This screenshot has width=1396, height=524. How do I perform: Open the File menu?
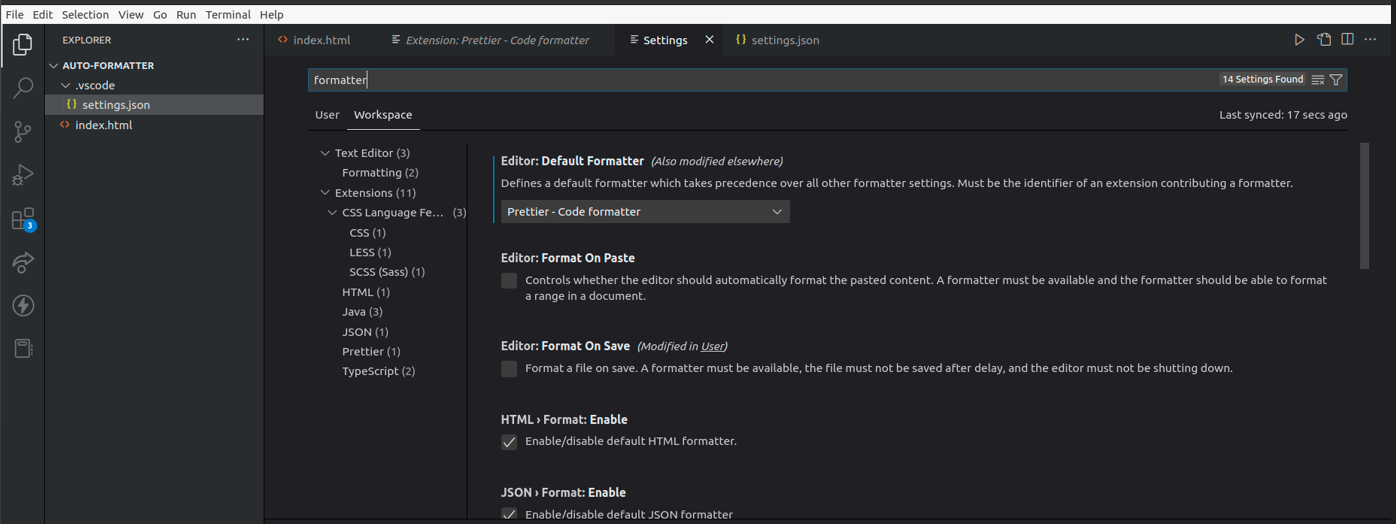pos(15,15)
